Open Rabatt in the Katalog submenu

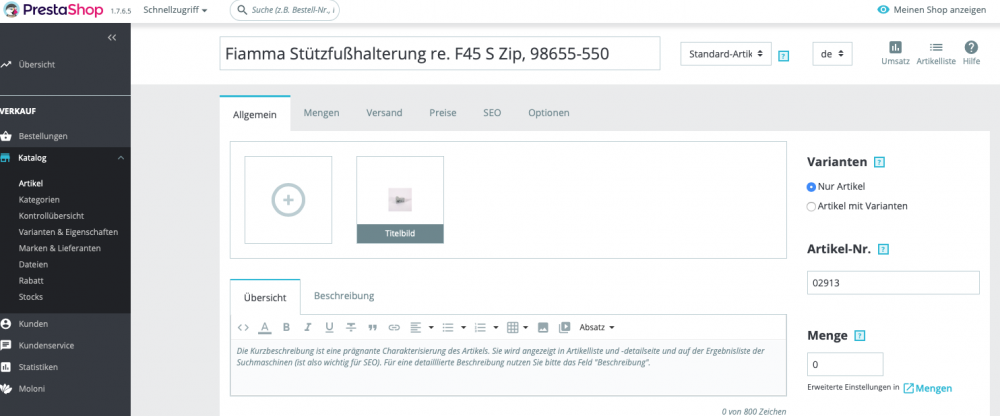point(31,281)
